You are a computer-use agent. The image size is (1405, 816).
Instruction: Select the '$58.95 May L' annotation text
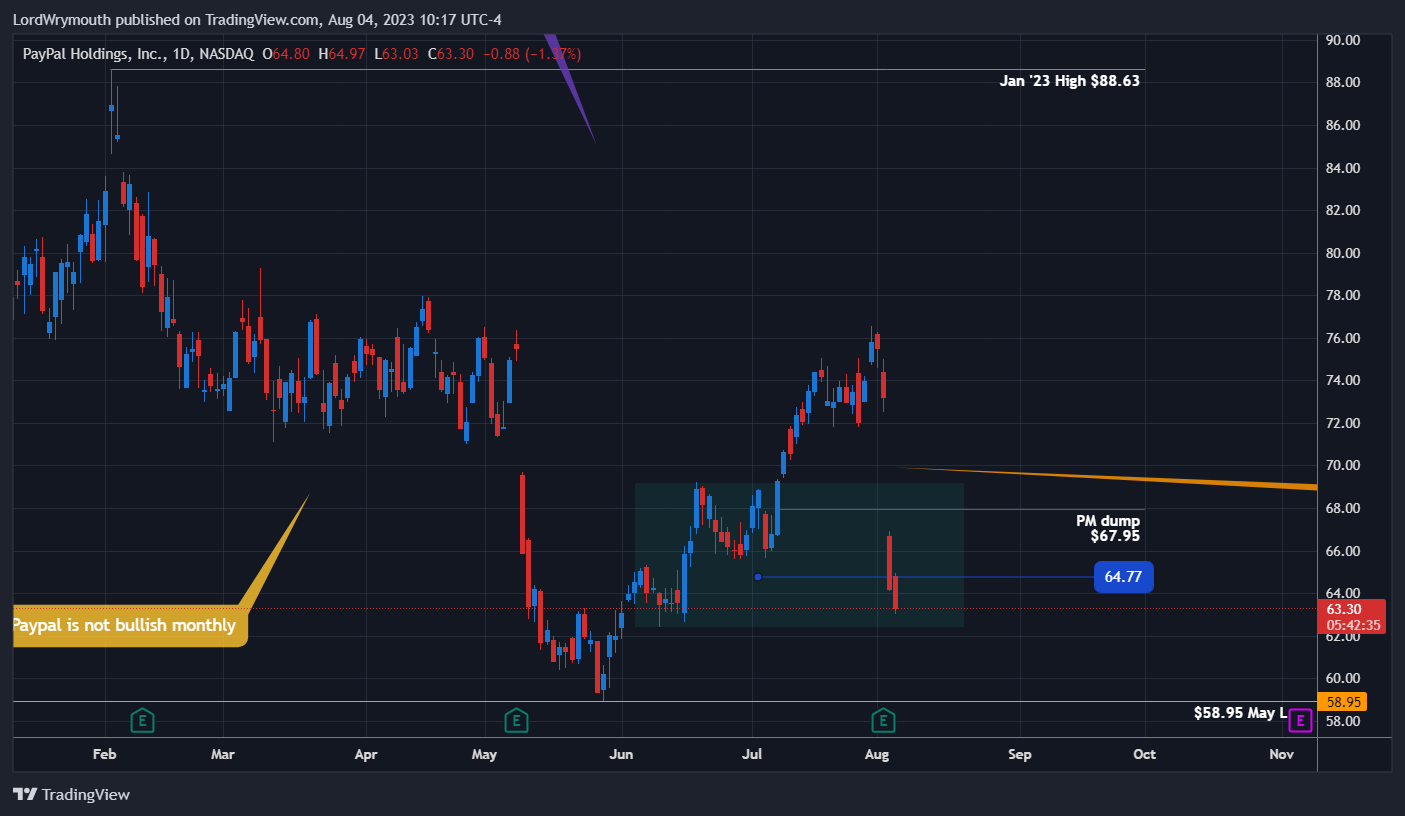click(1241, 713)
